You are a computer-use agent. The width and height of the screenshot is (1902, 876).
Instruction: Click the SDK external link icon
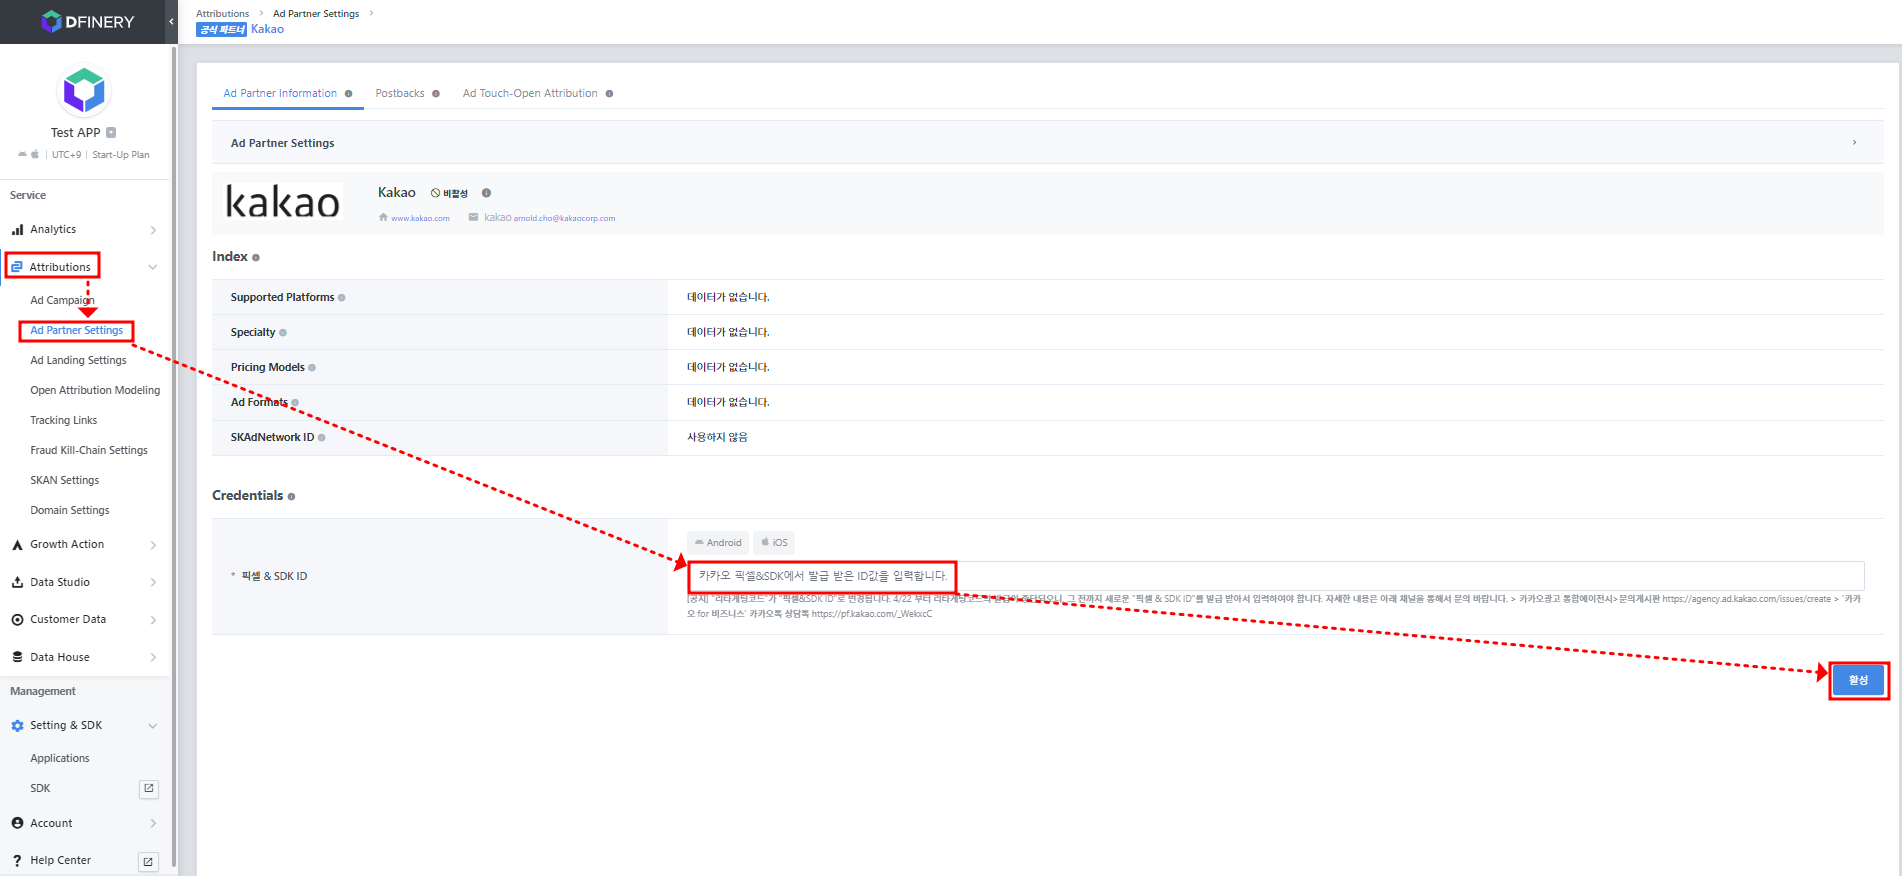coord(149,789)
